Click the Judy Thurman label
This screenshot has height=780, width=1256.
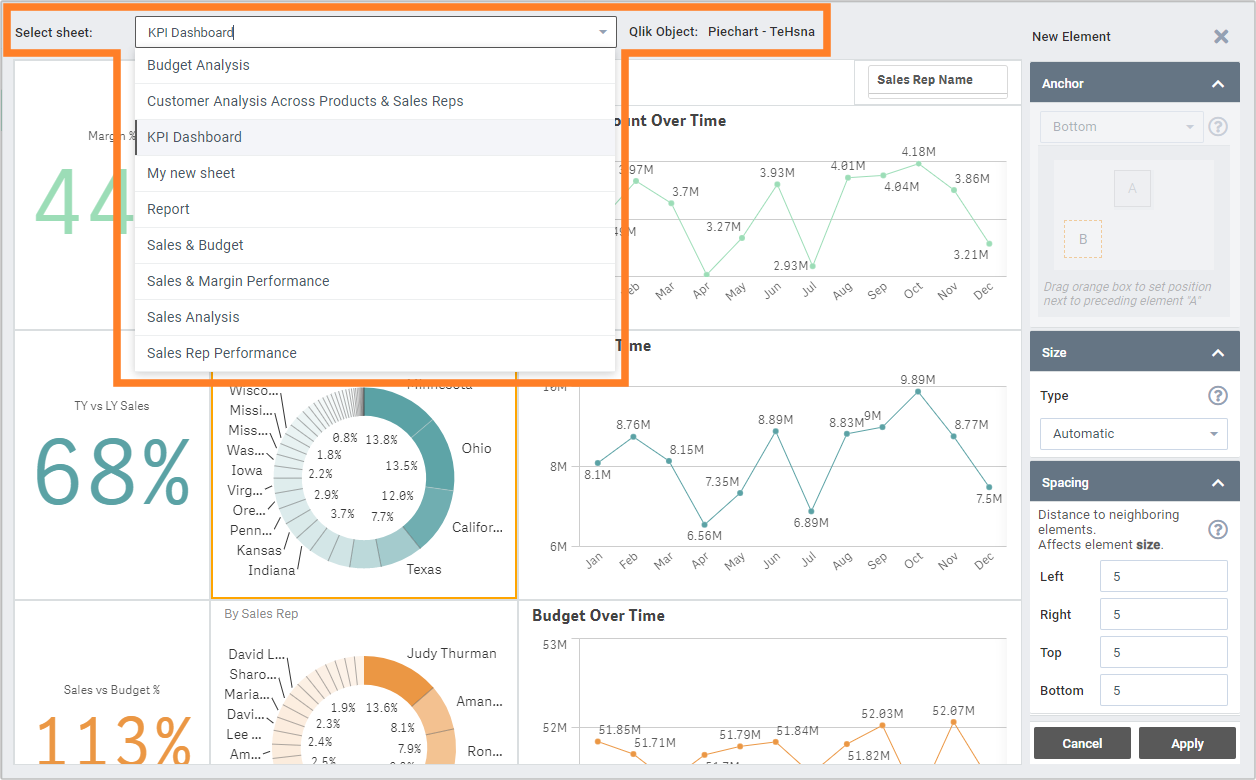[x=452, y=653]
